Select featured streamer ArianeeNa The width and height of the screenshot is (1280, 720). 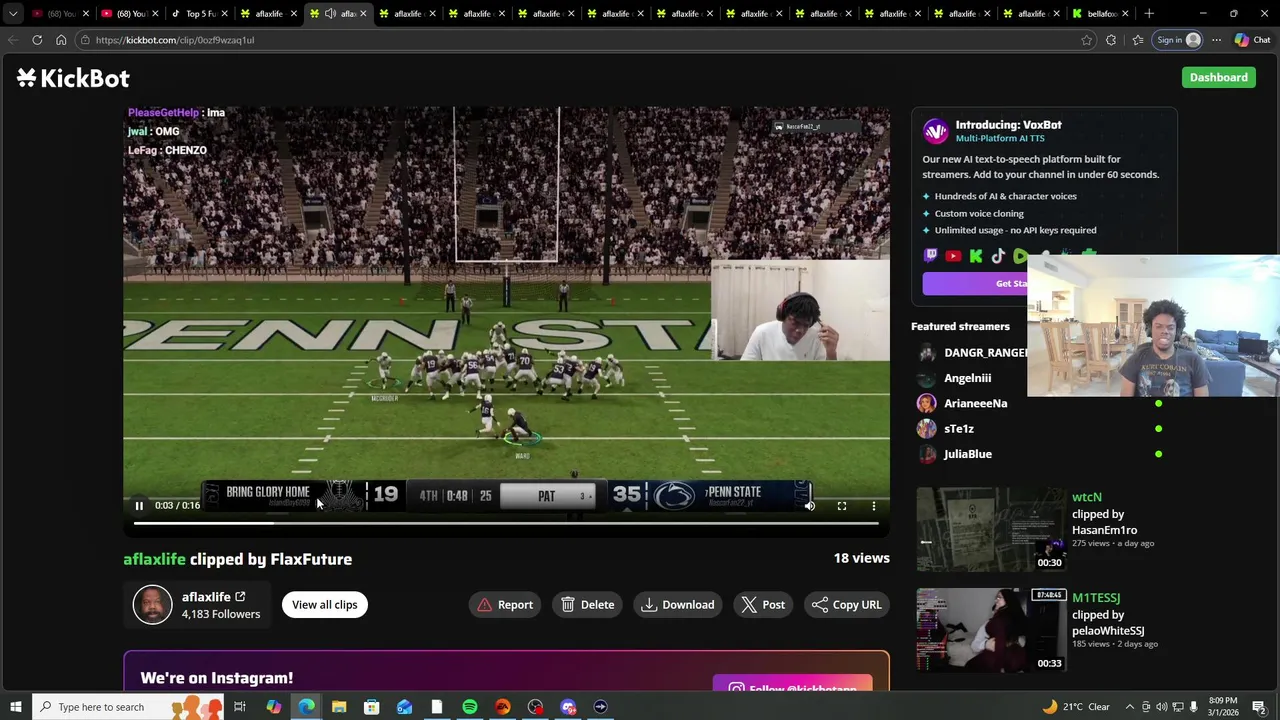coord(975,403)
